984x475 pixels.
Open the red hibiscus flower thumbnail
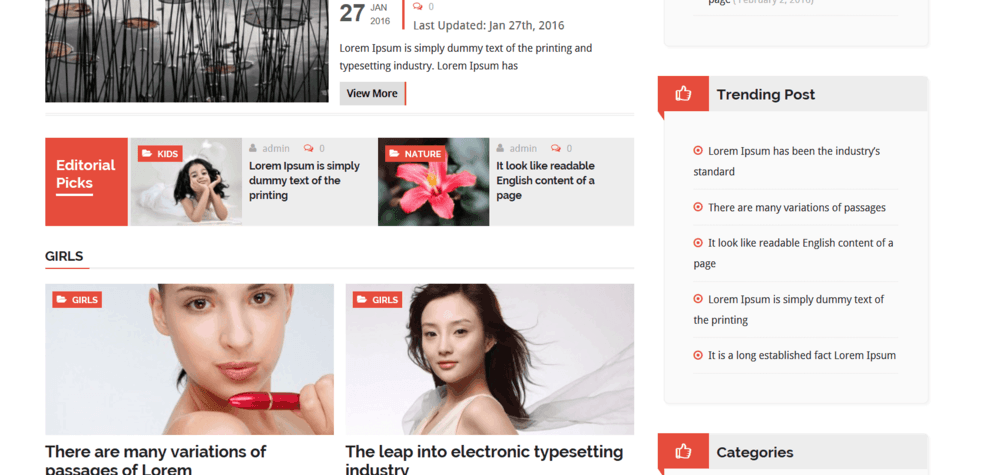(434, 182)
